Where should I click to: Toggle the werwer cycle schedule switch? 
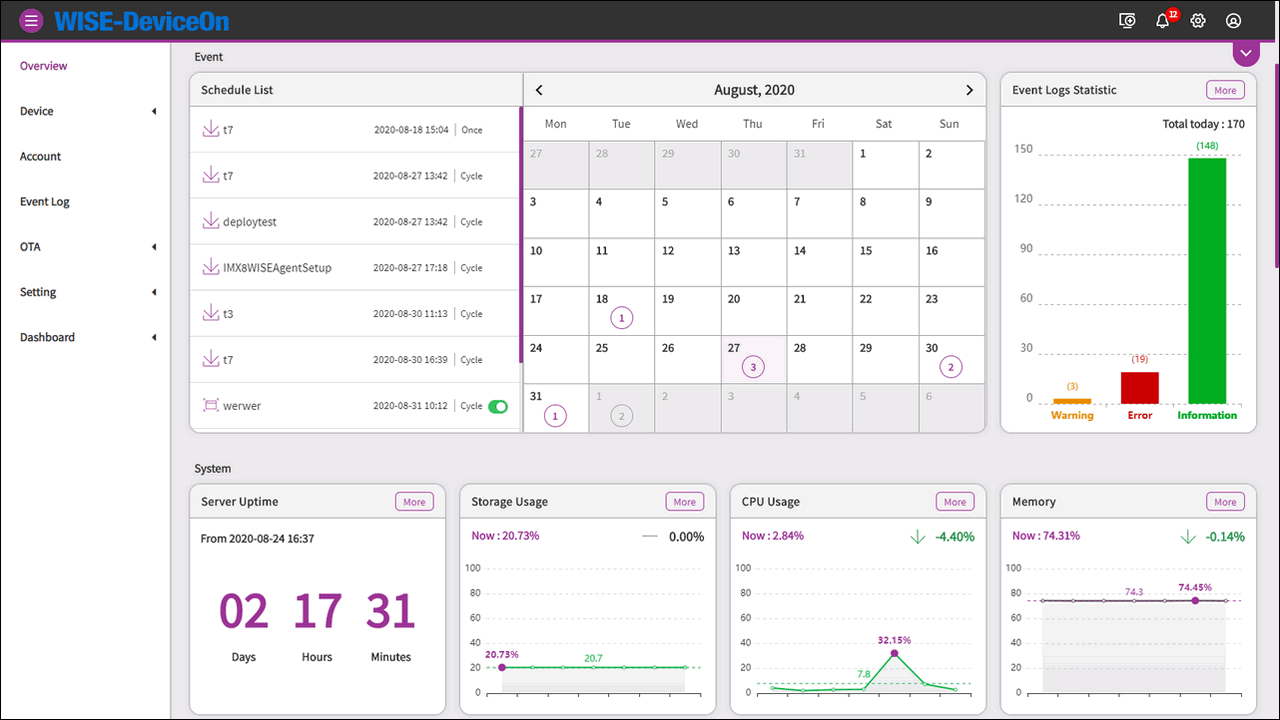point(497,406)
